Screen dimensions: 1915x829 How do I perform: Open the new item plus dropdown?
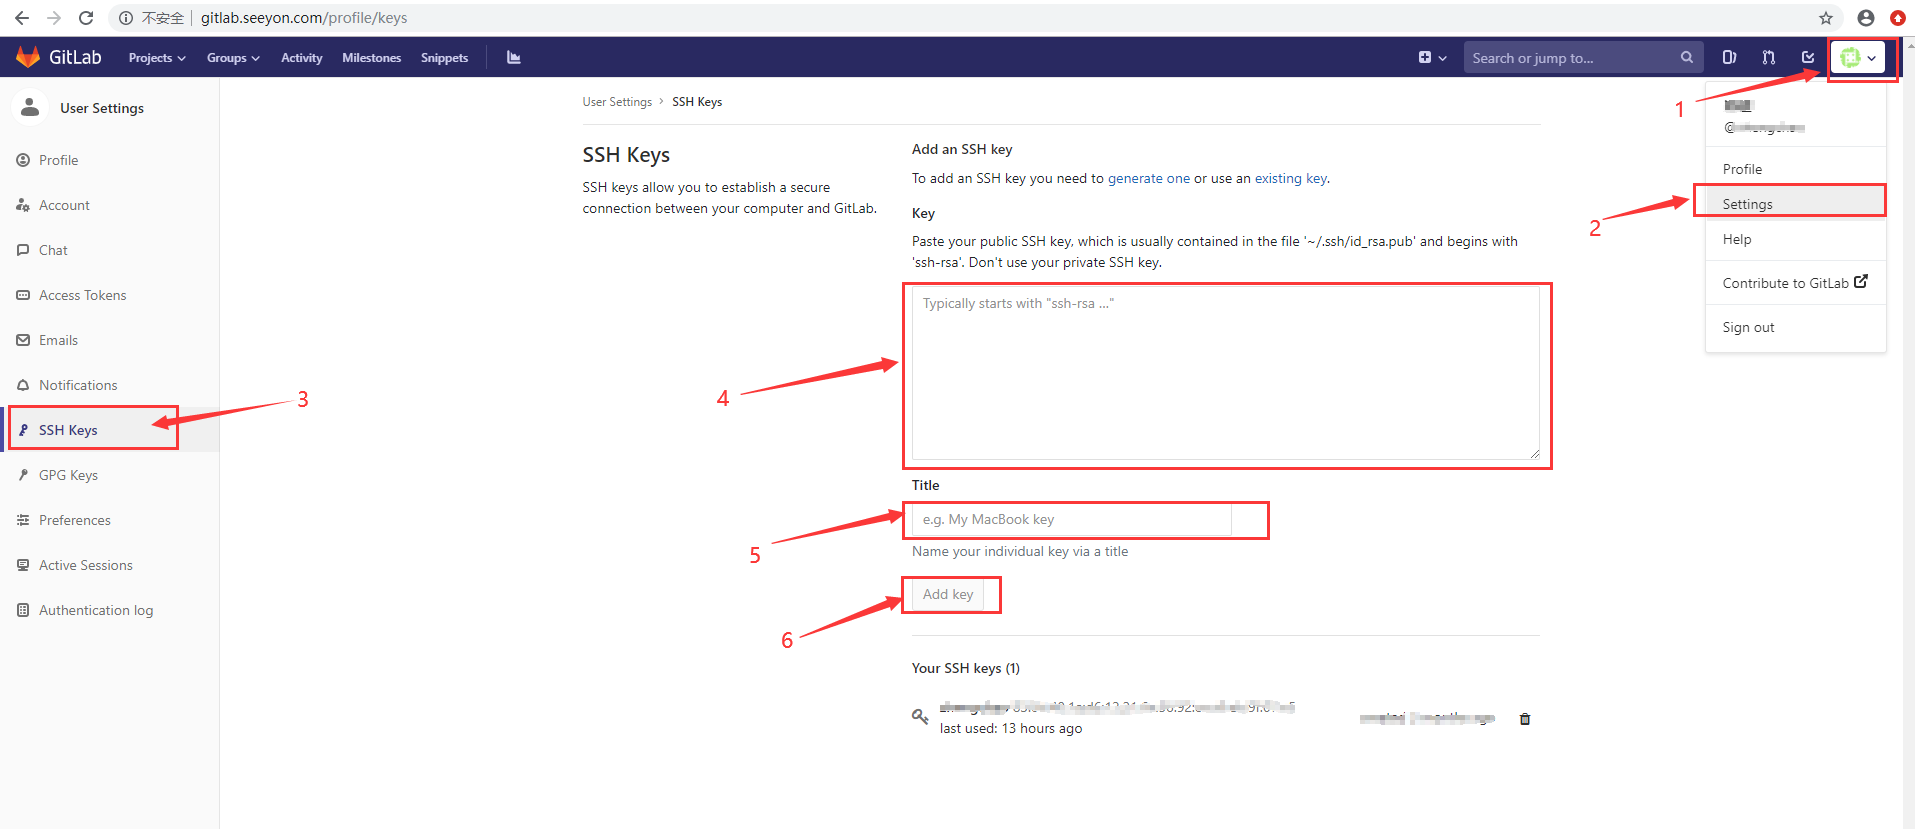(x=1432, y=57)
